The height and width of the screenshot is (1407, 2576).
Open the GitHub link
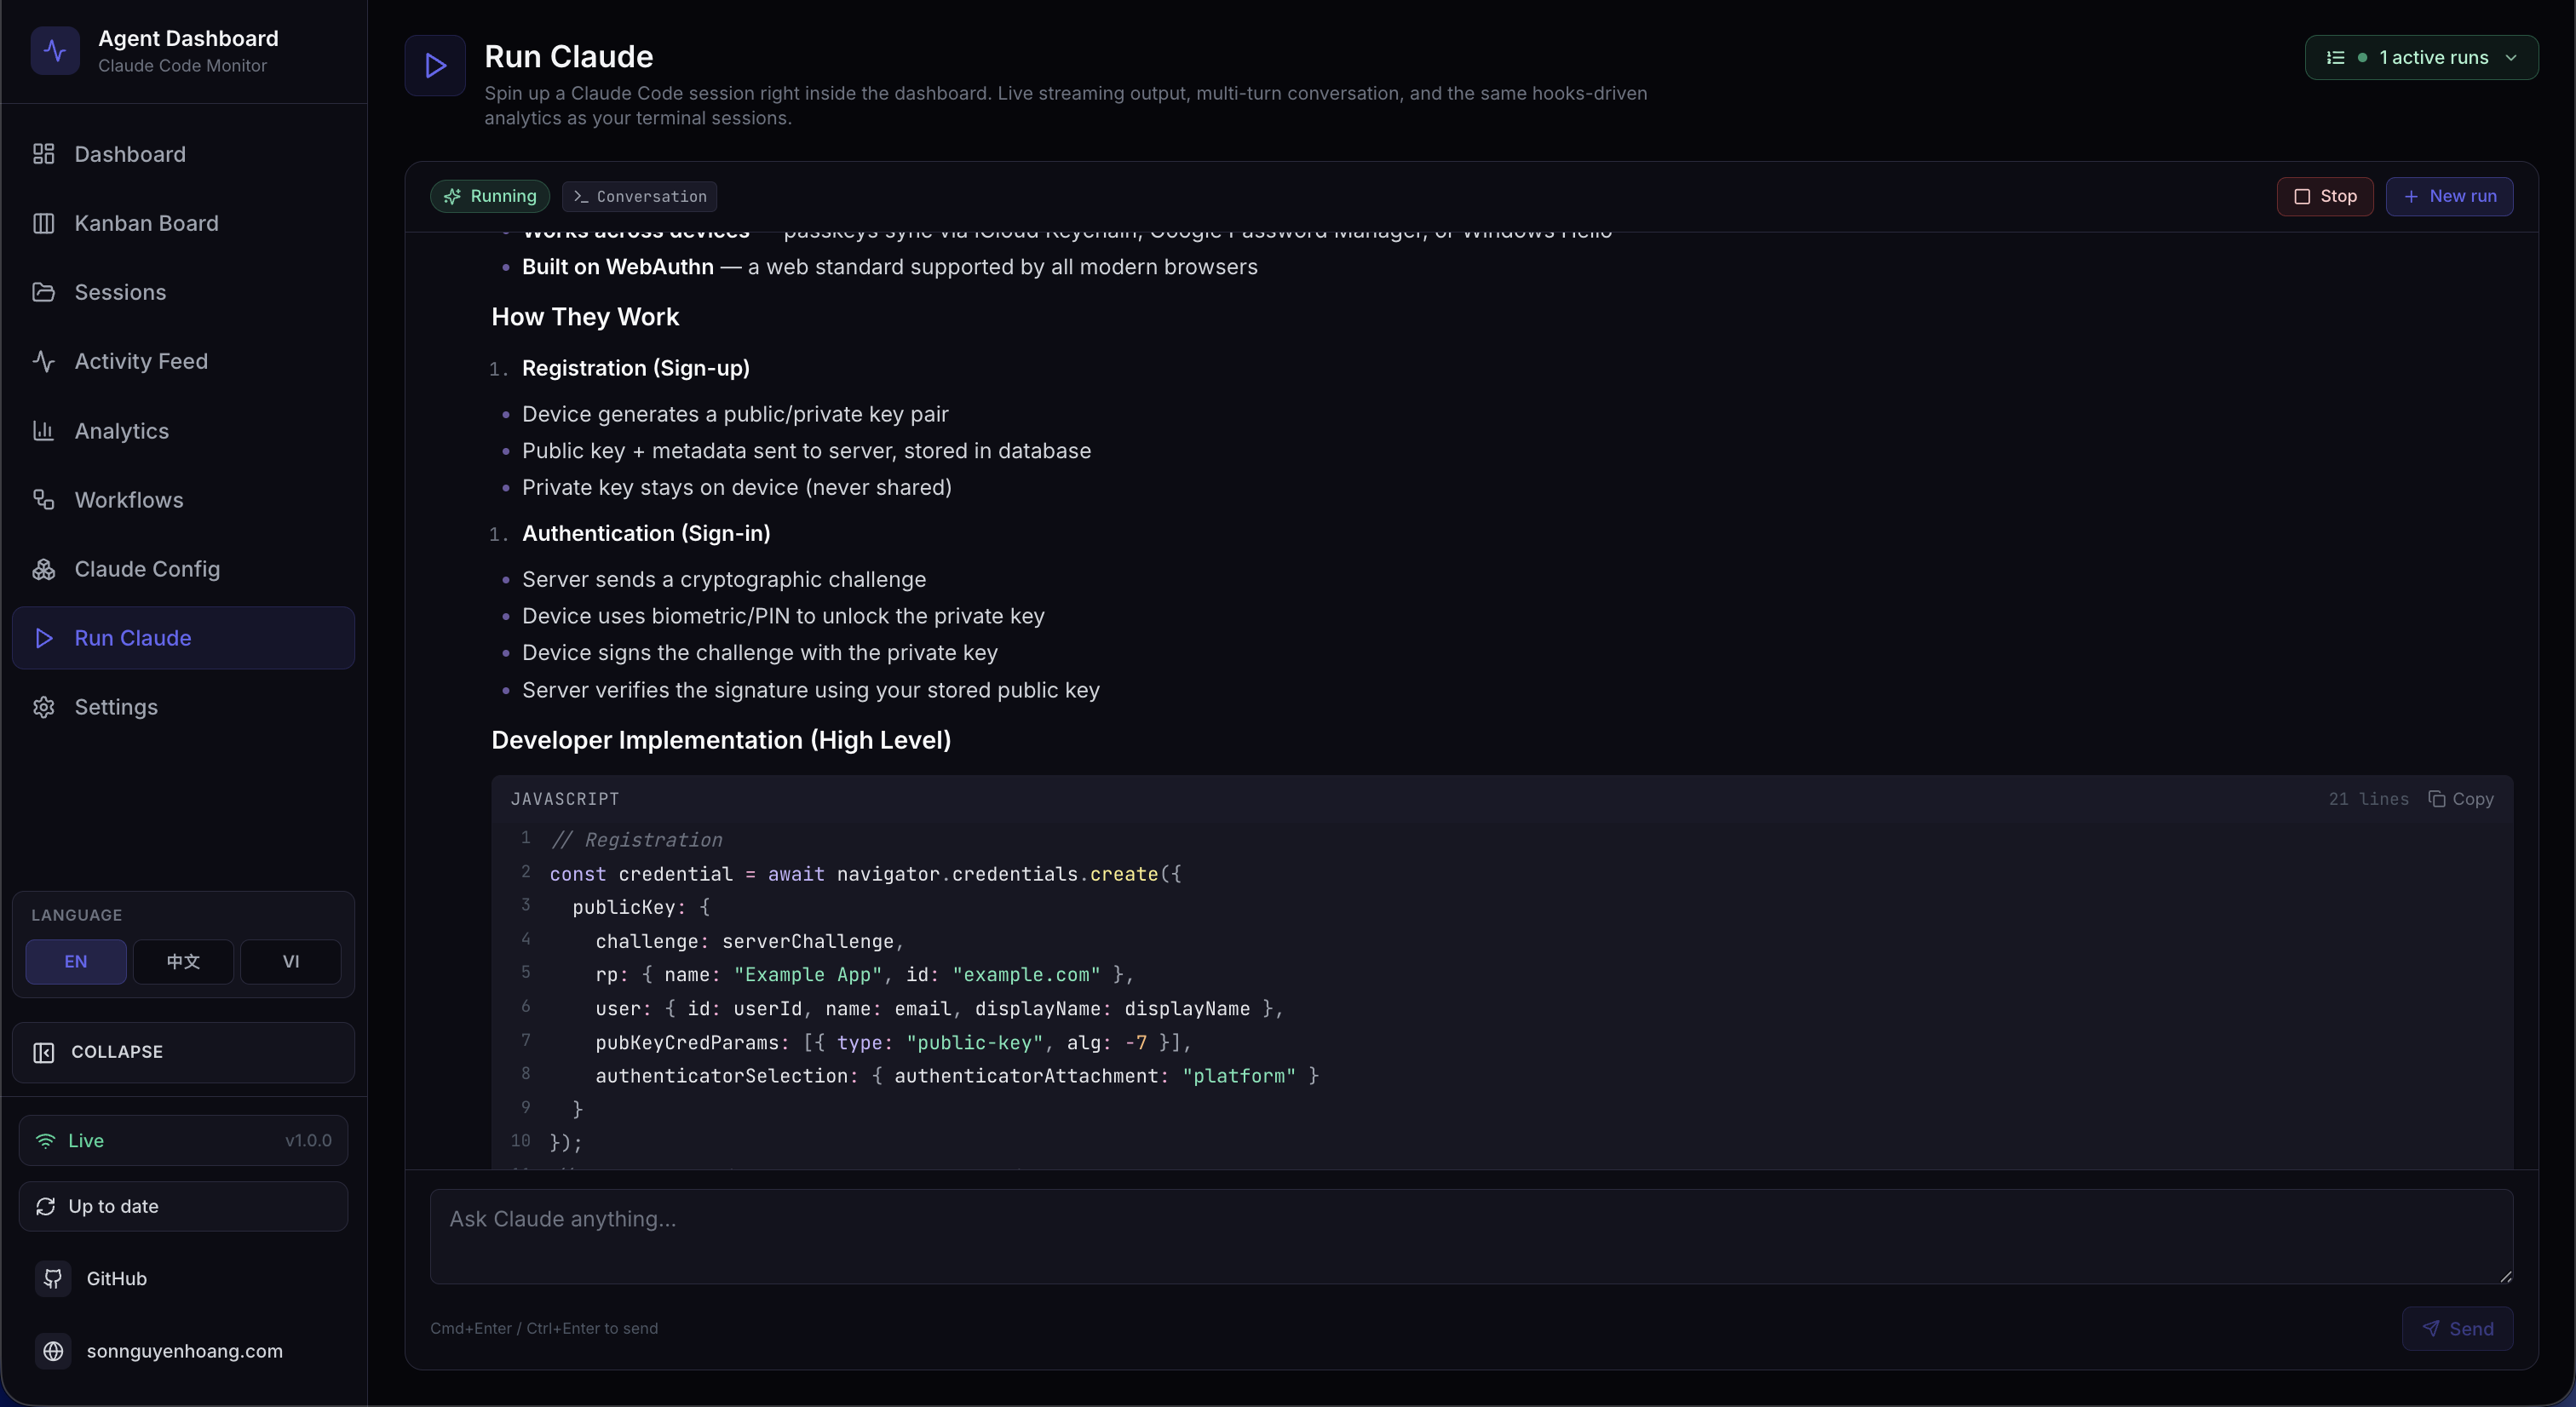[x=183, y=1279]
